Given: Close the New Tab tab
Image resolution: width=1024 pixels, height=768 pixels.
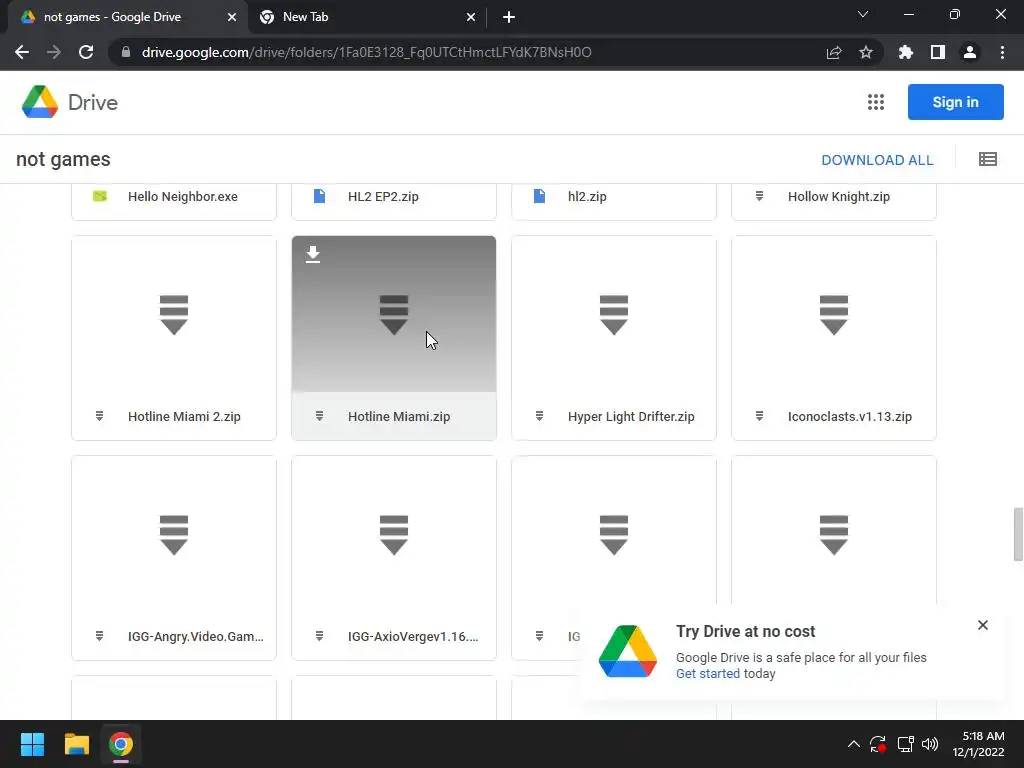Looking at the screenshot, I should tap(471, 17).
